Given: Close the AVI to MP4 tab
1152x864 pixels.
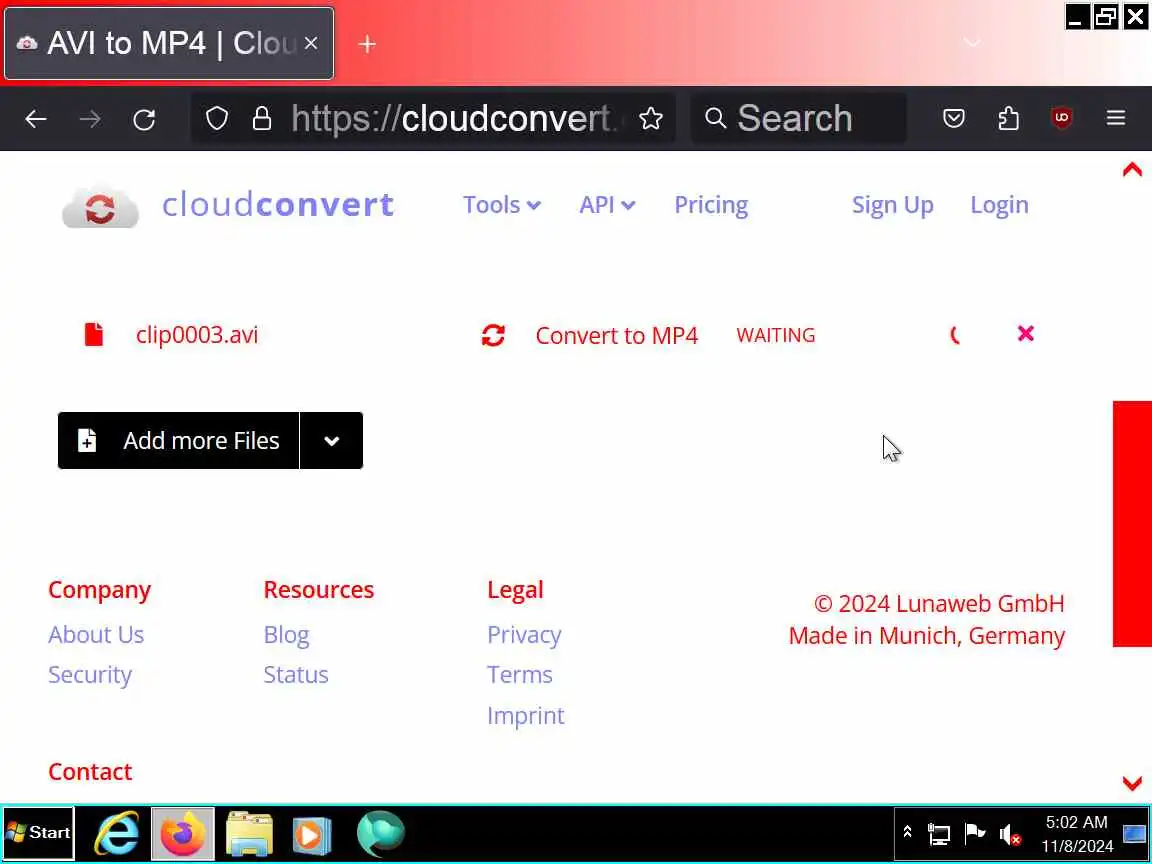Looking at the screenshot, I should click(x=312, y=43).
